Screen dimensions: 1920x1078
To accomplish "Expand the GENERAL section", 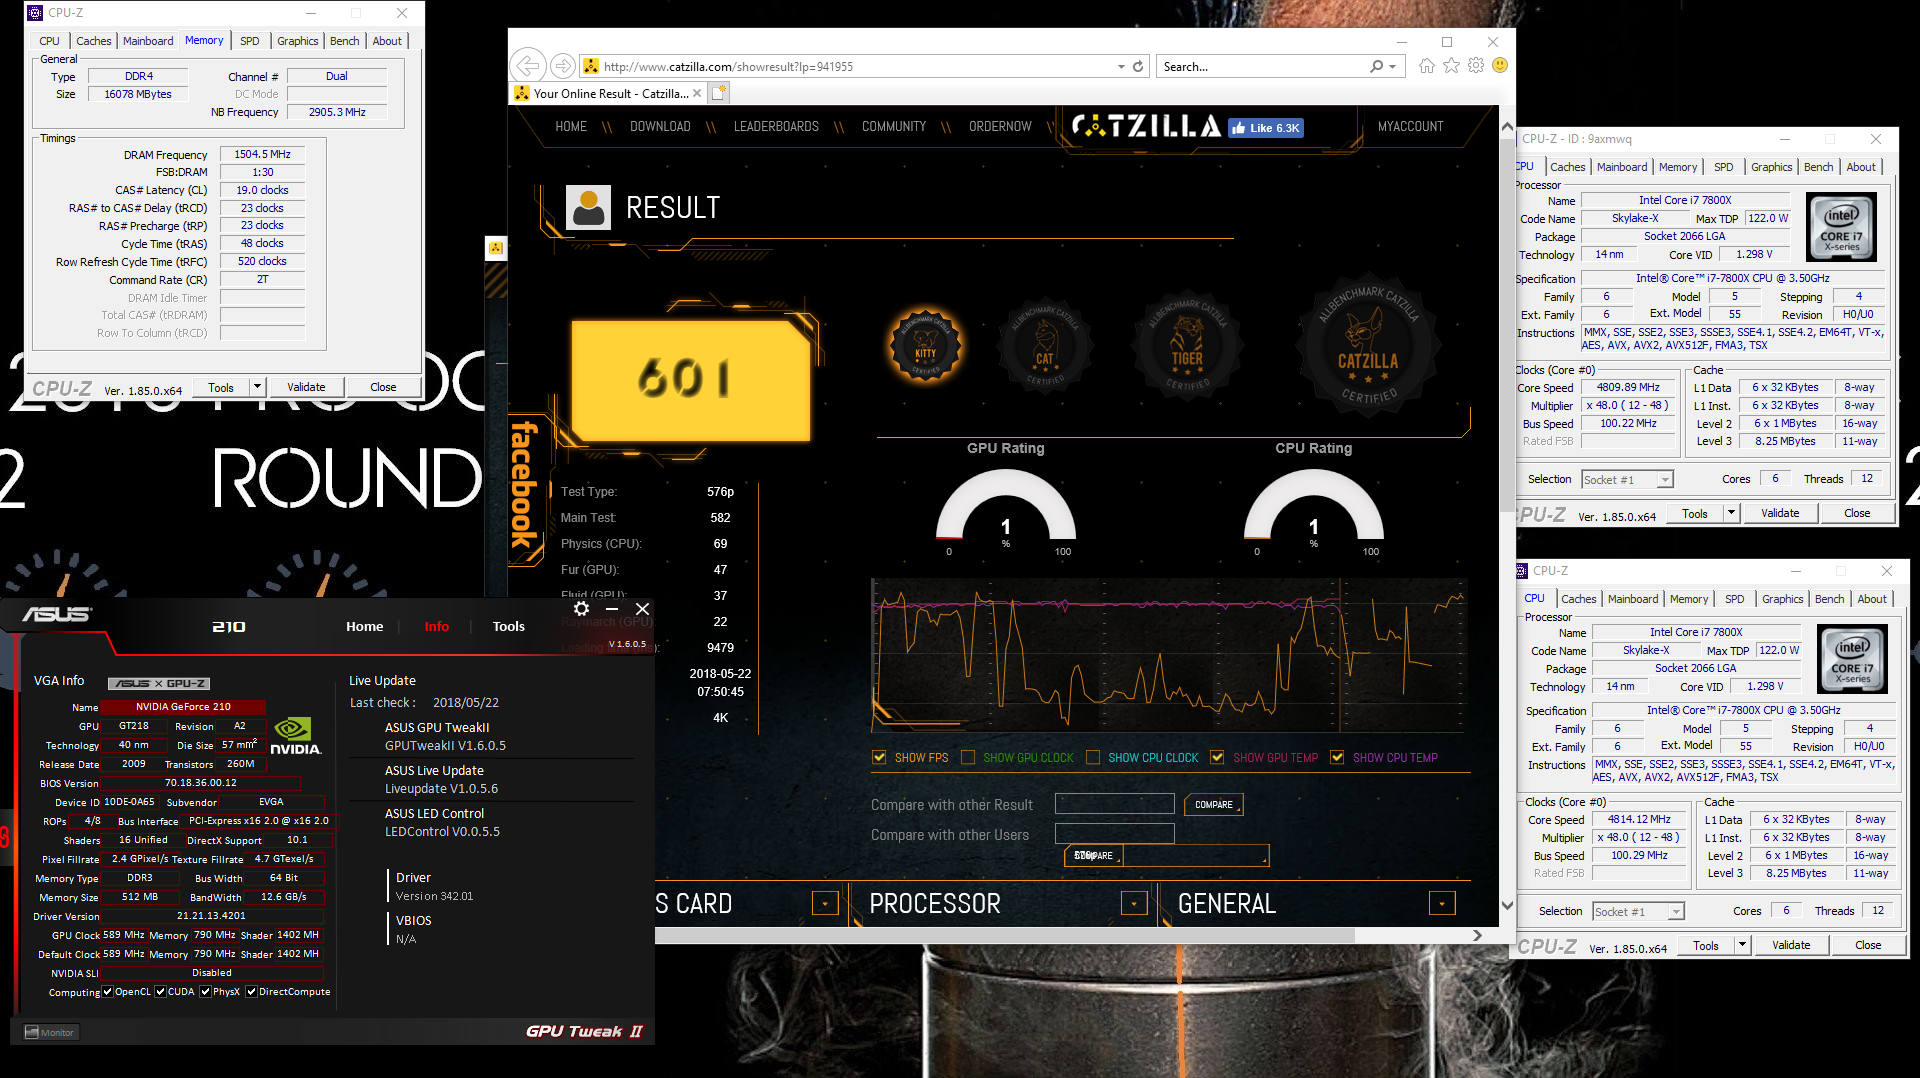I will tap(1442, 904).
